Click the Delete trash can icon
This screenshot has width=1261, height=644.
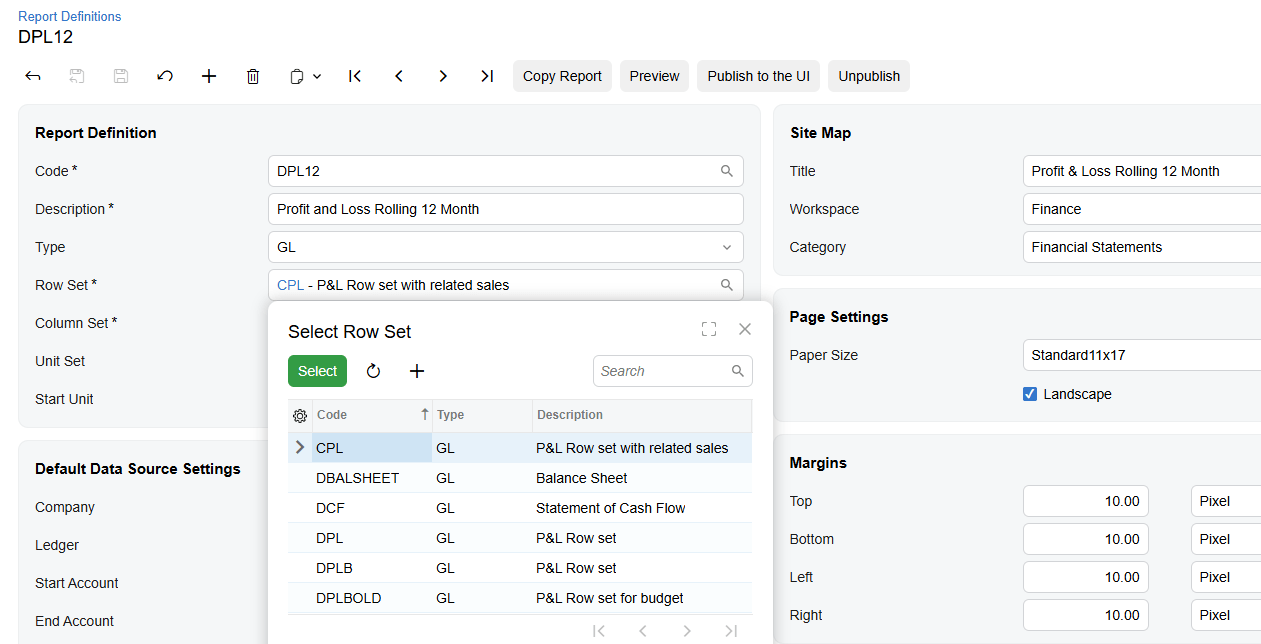coord(253,76)
